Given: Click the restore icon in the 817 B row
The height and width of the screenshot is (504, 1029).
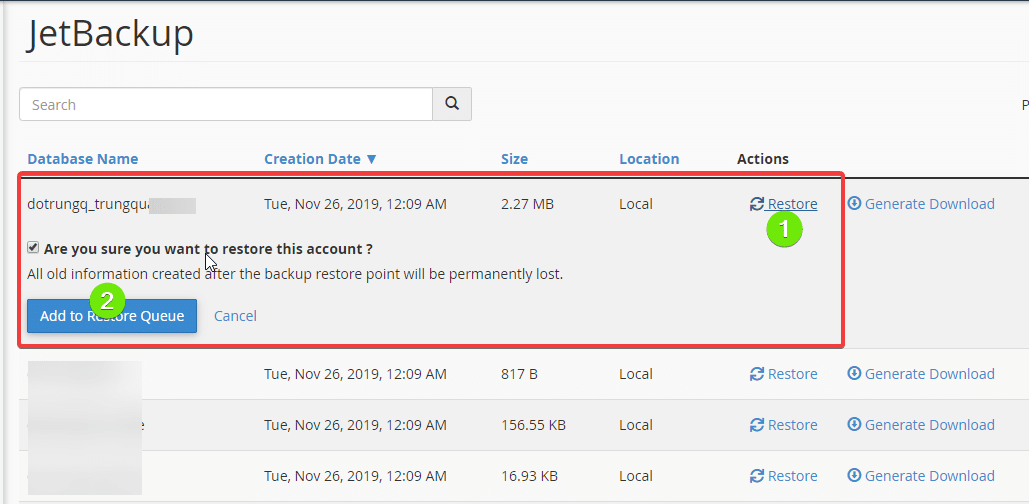Looking at the screenshot, I should (757, 374).
